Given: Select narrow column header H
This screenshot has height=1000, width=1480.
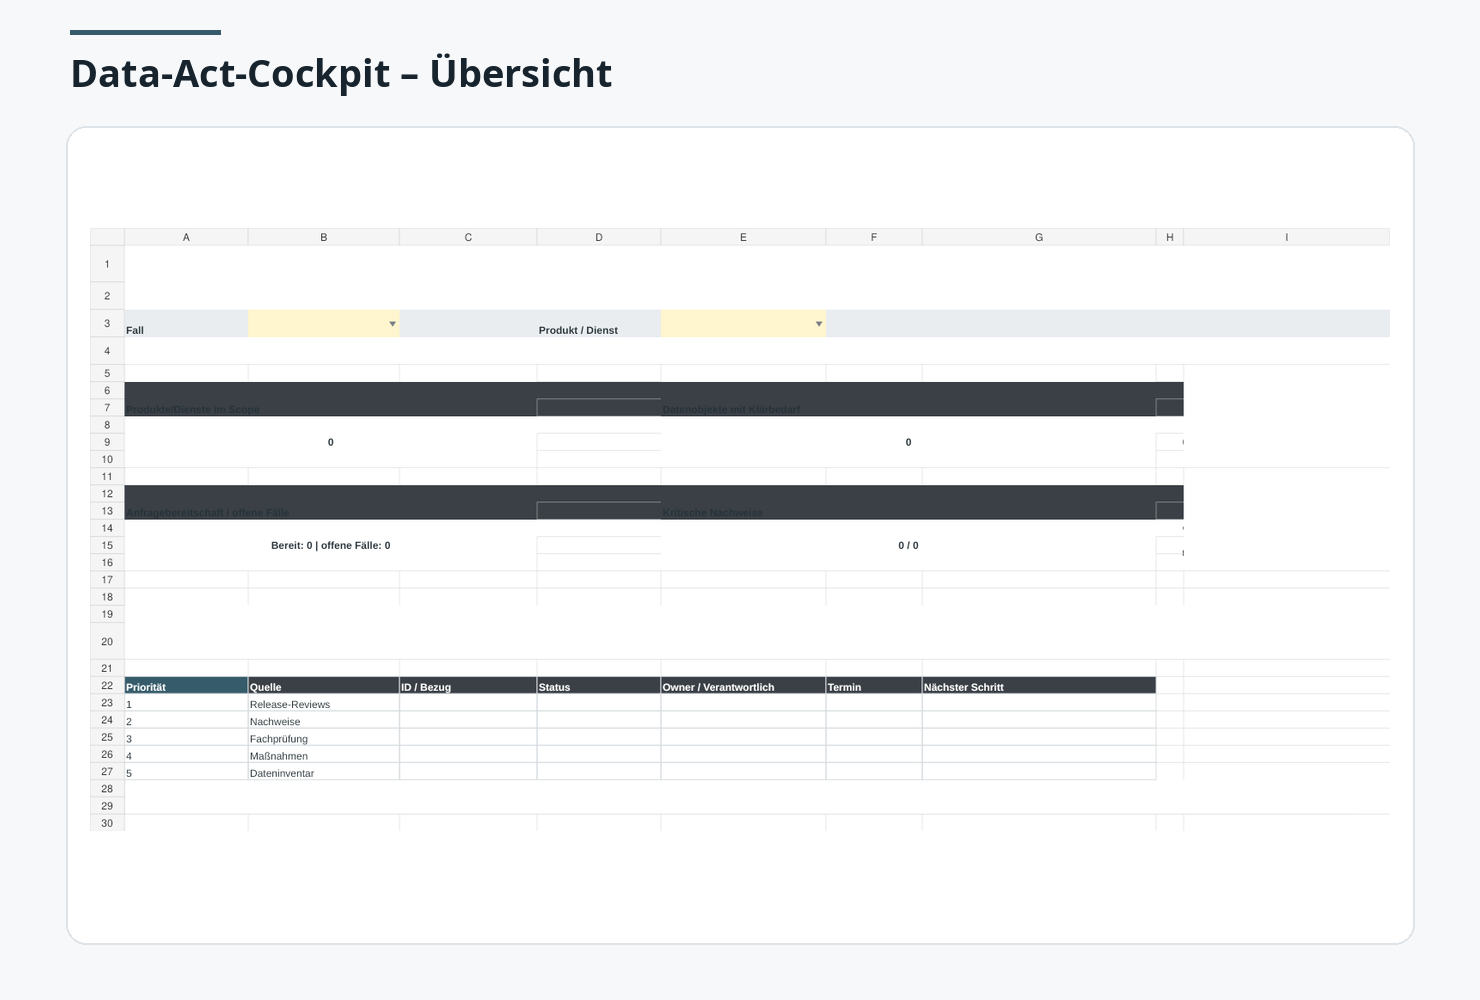Looking at the screenshot, I should coord(1170,237).
